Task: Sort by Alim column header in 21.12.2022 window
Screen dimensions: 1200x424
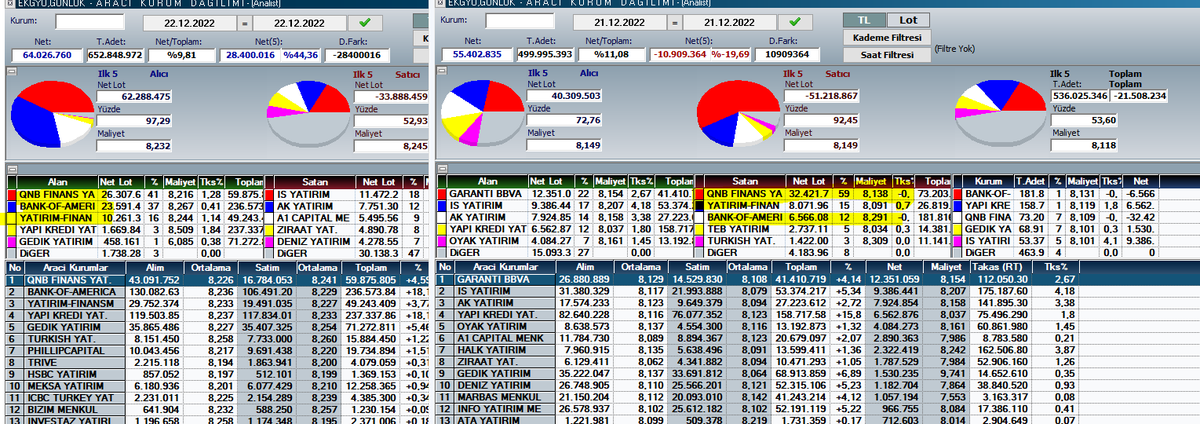Action: 584,268
